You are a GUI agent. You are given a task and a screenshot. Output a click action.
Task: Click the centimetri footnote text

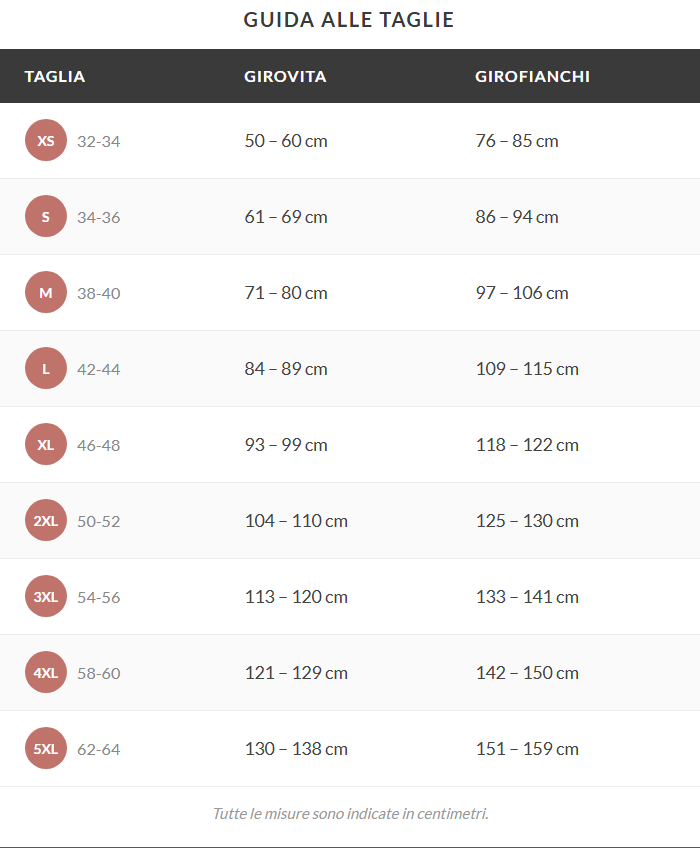(x=351, y=813)
